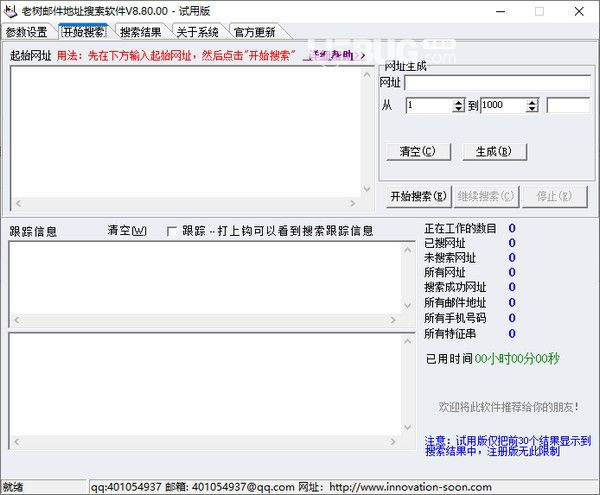
Task: Click the 欢迎将此软件推荐给你的朋友 text
Action: point(508,407)
